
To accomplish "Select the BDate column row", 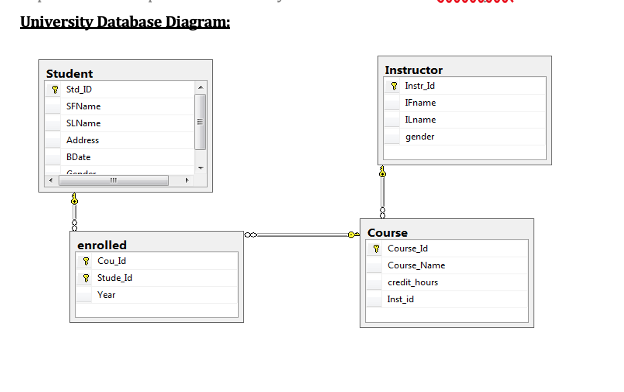I will (x=120, y=157).
